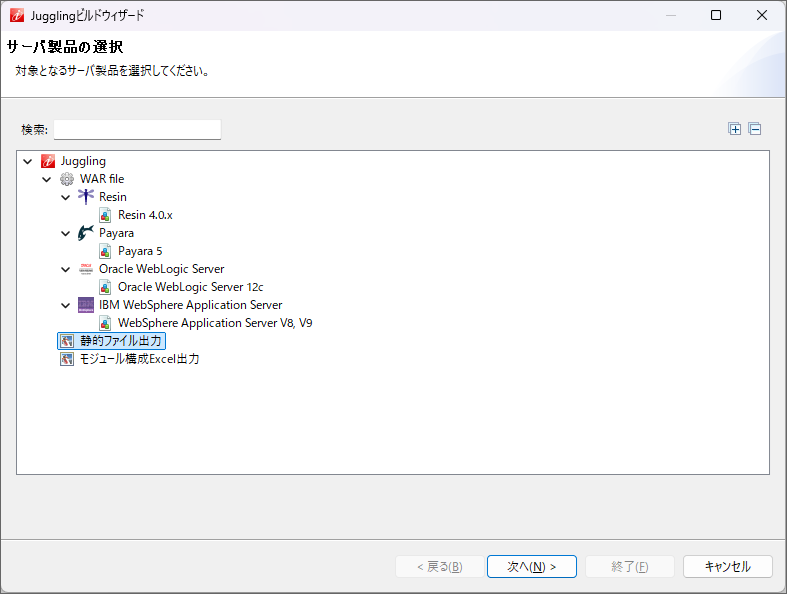
Task: Click the Resin 4.0.x file icon
Action: click(x=105, y=215)
